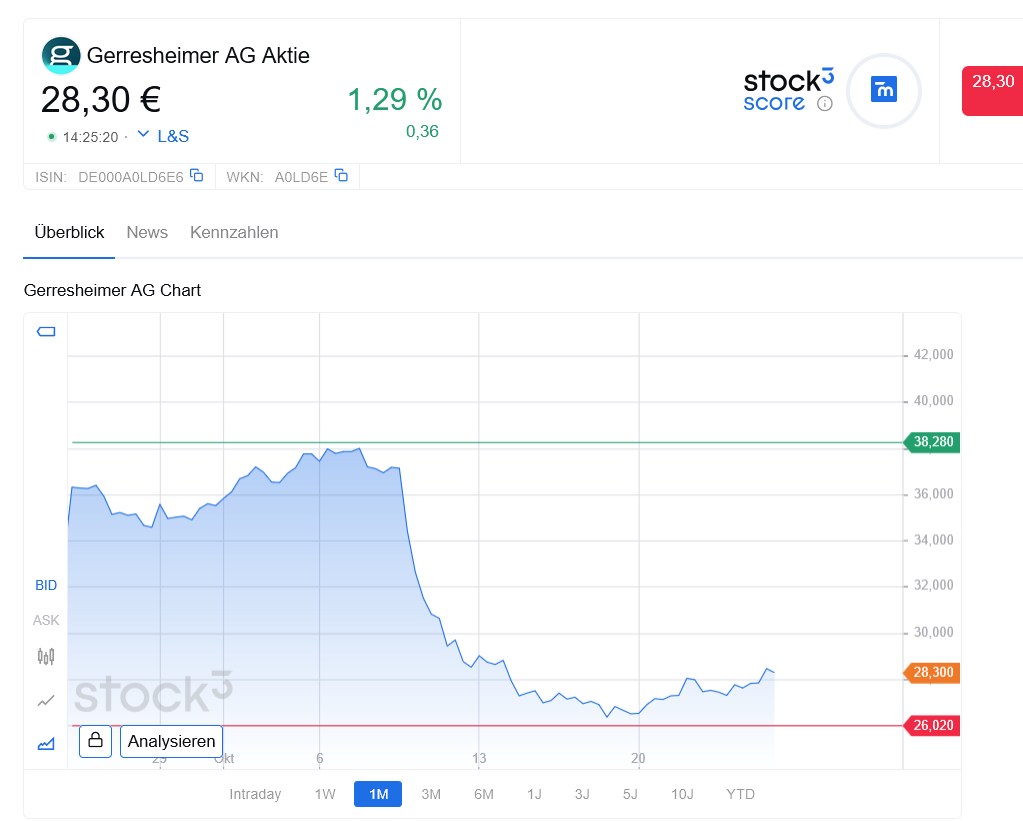Select the 1W timeframe
The width and height of the screenshot is (1023, 821).
tap(325, 794)
